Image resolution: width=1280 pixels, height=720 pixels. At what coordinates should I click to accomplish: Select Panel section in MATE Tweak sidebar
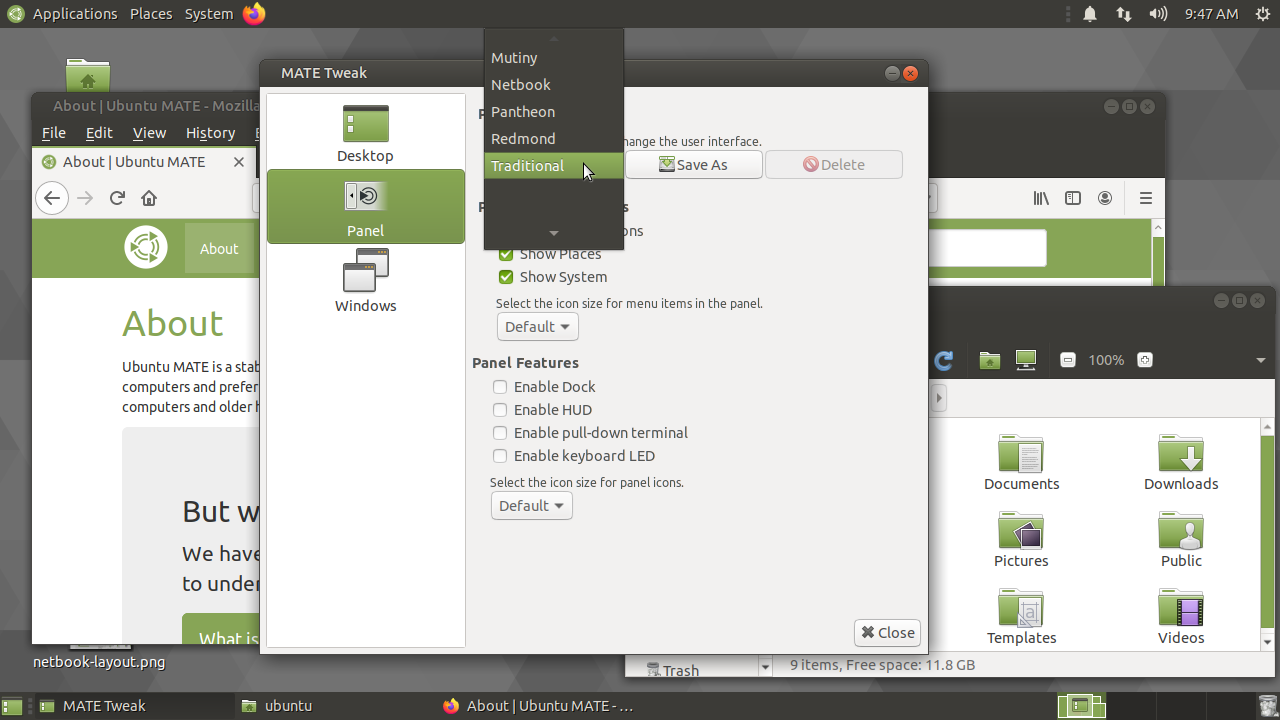[x=365, y=207]
